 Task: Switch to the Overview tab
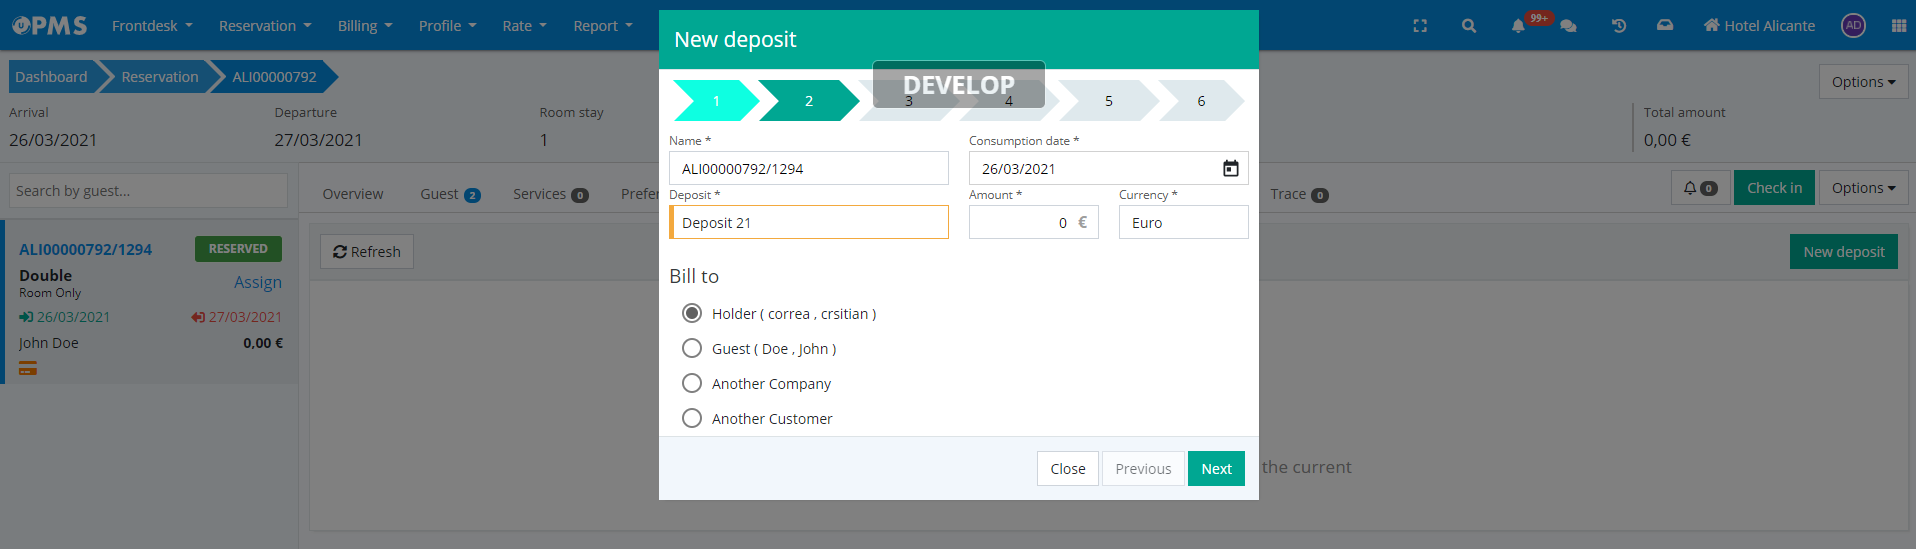tap(352, 194)
